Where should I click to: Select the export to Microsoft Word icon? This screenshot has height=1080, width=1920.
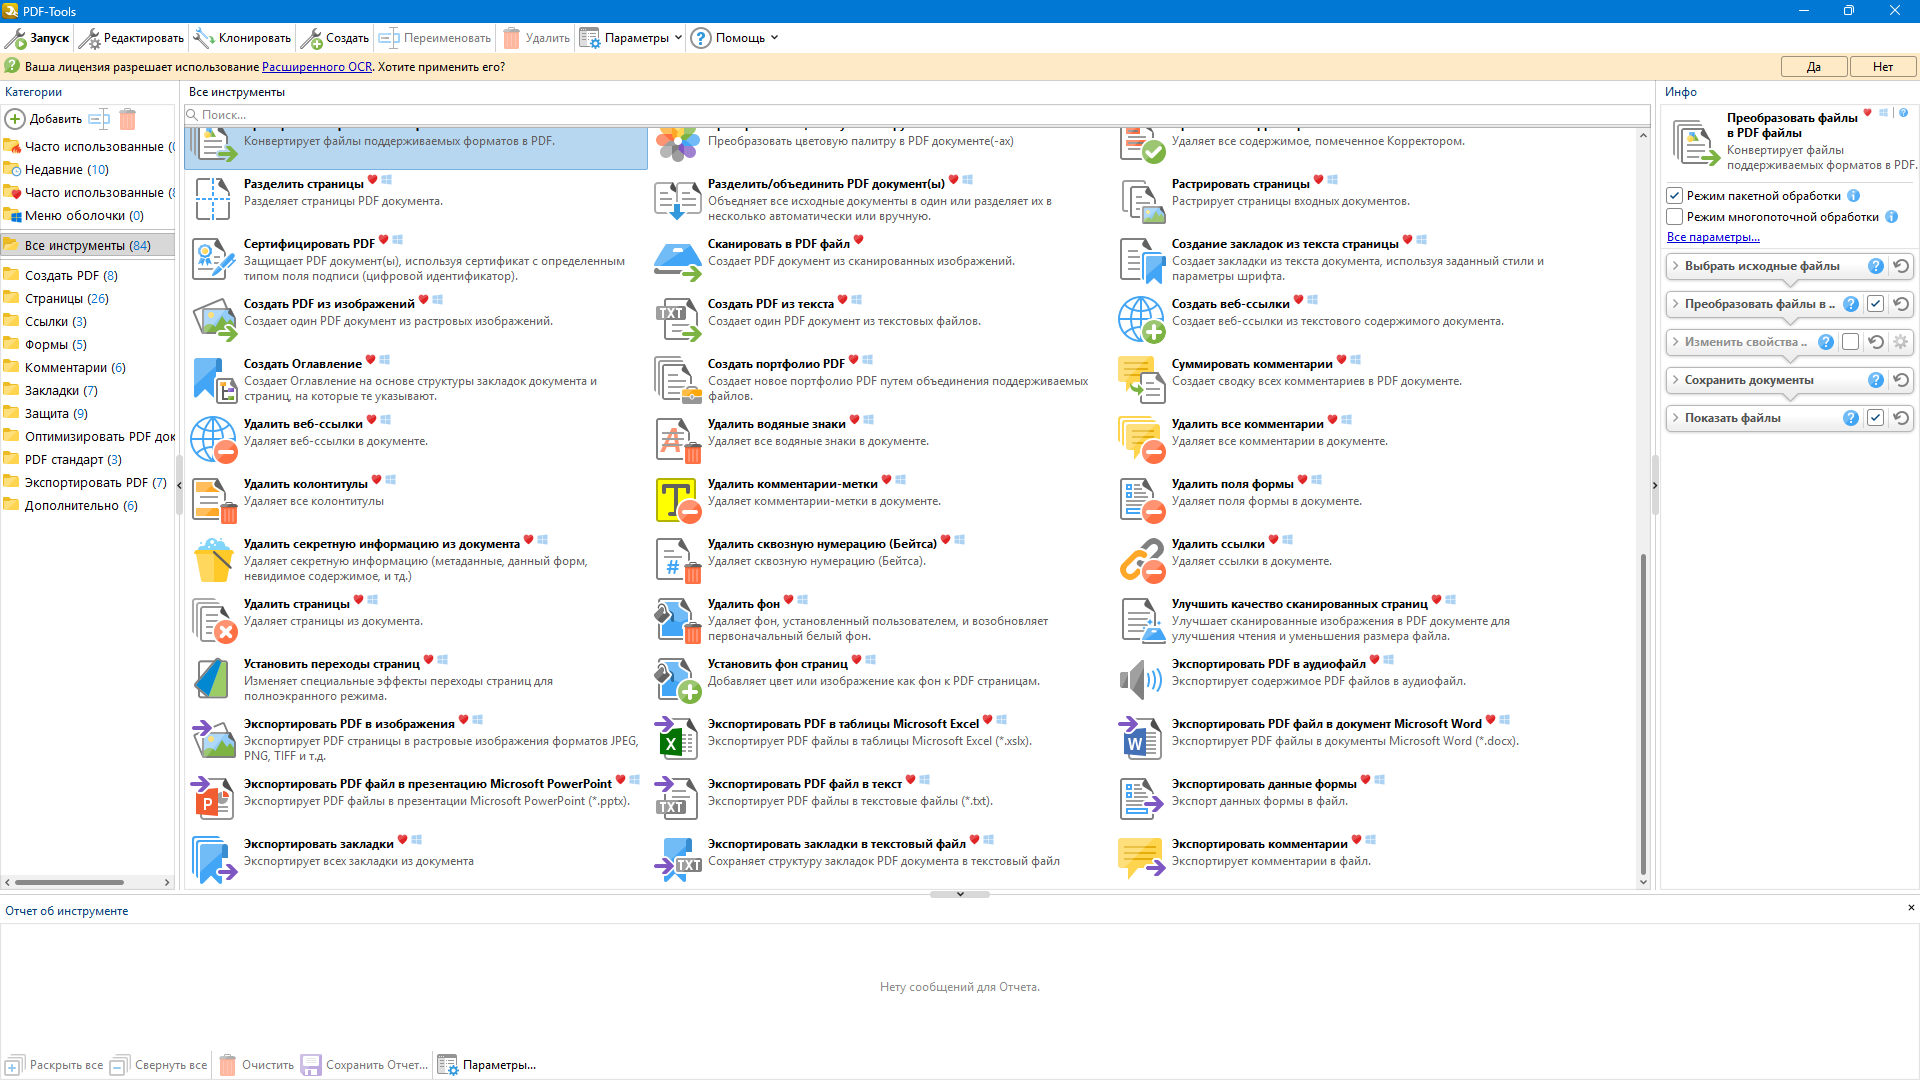click(1141, 738)
